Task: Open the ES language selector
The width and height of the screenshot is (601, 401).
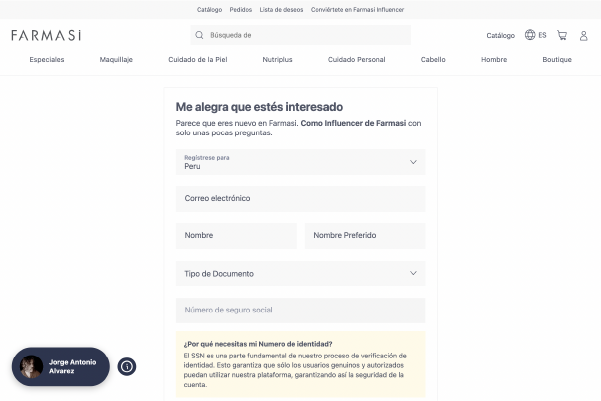Action: (542, 35)
